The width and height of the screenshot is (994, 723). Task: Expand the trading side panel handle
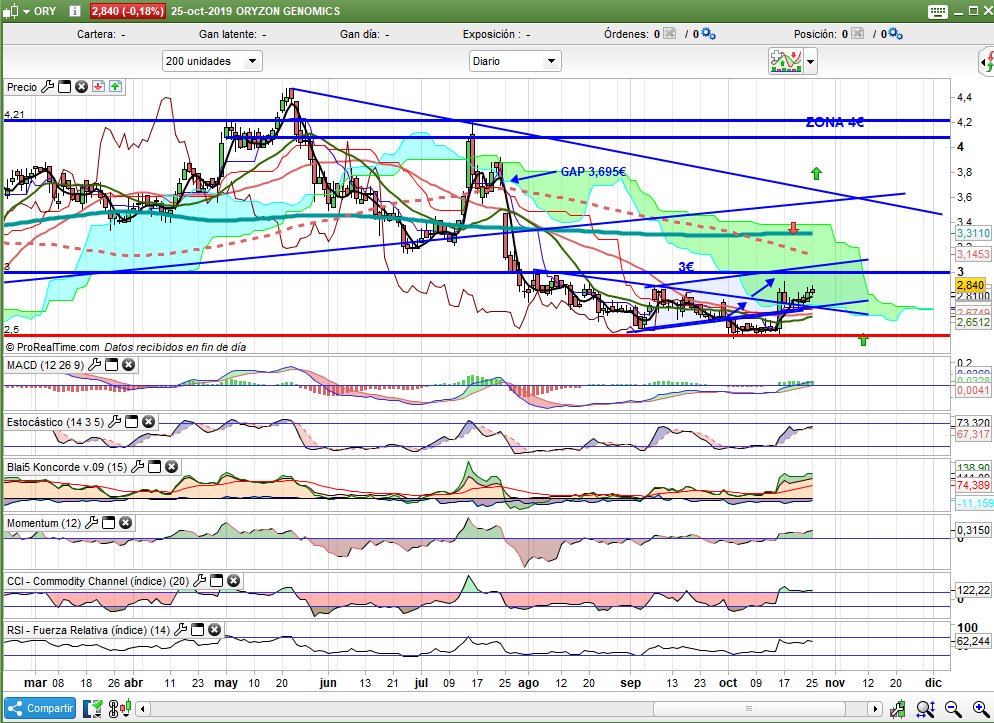pos(986,62)
